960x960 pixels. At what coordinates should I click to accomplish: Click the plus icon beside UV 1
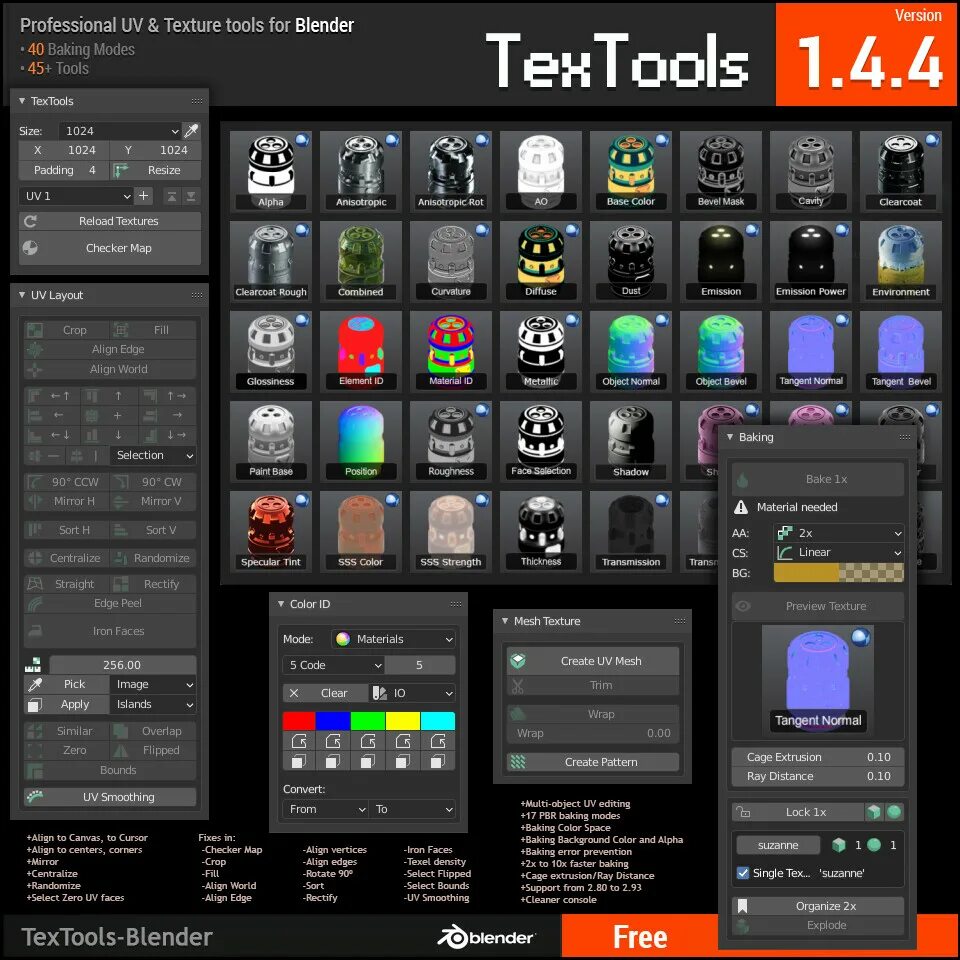tap(143, 196)
